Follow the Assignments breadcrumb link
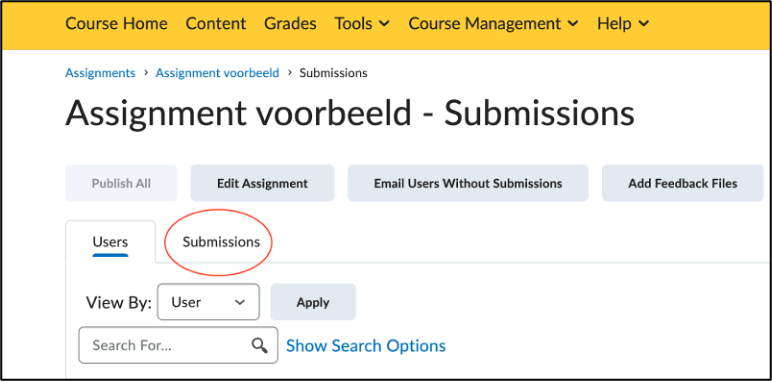 click(x=100, y=73)
